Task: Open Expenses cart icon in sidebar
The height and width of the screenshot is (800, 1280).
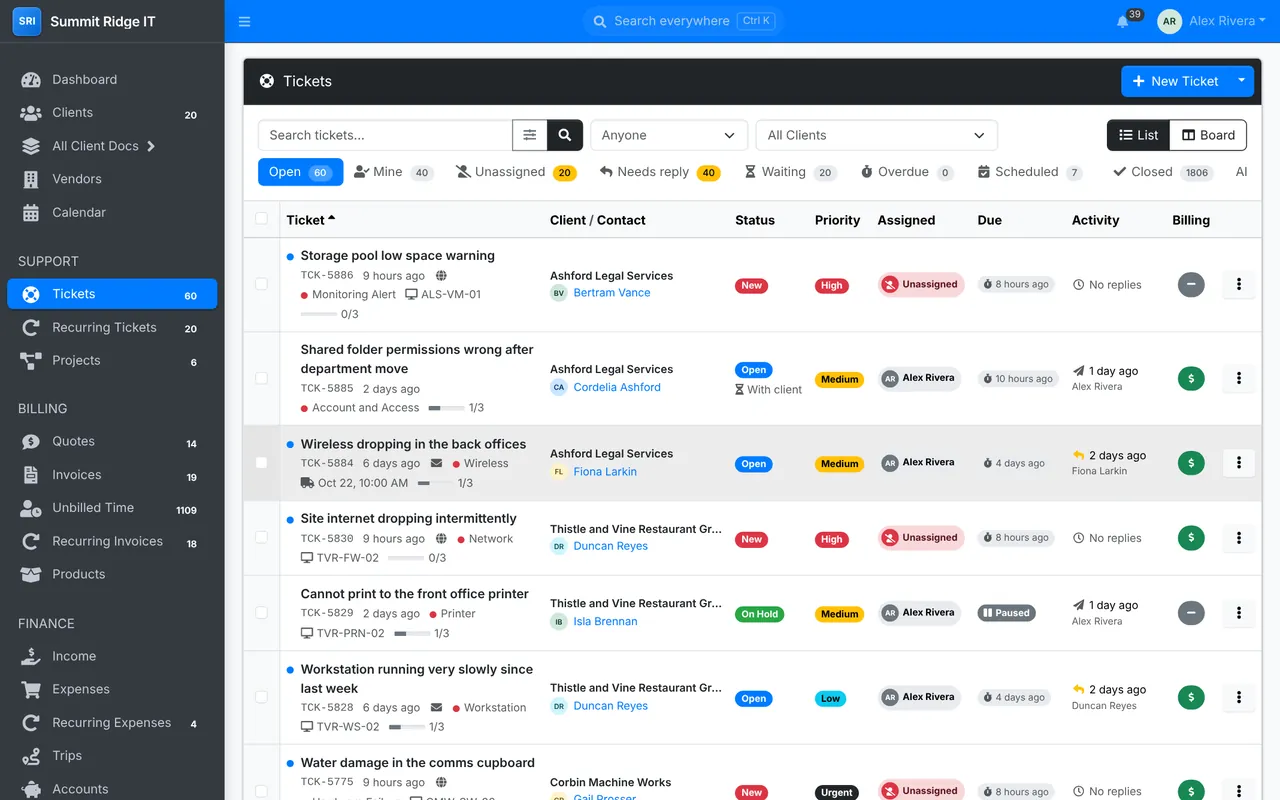Action: 31,690
